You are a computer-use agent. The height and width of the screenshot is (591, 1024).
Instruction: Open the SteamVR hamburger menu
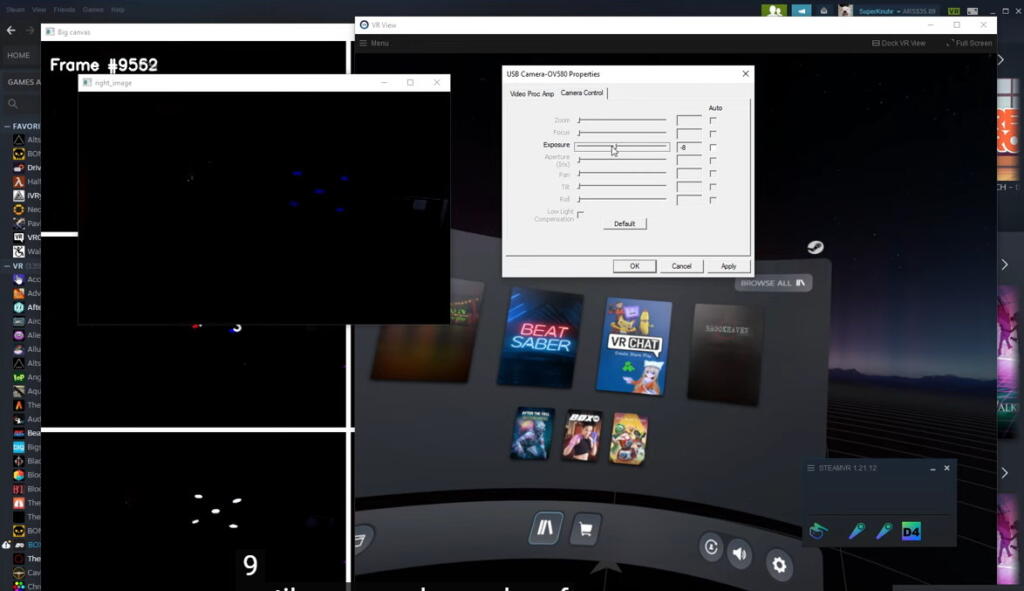point(811,468)
